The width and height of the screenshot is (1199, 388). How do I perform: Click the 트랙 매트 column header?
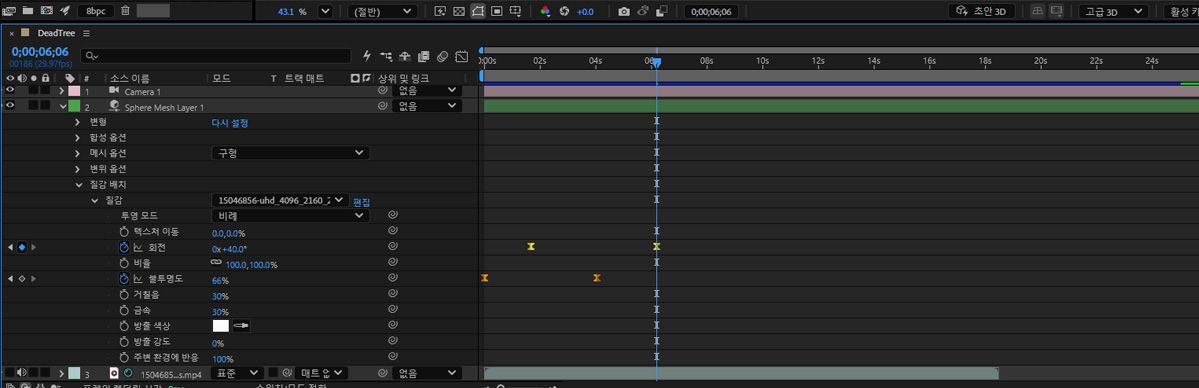tap(304, 79)
